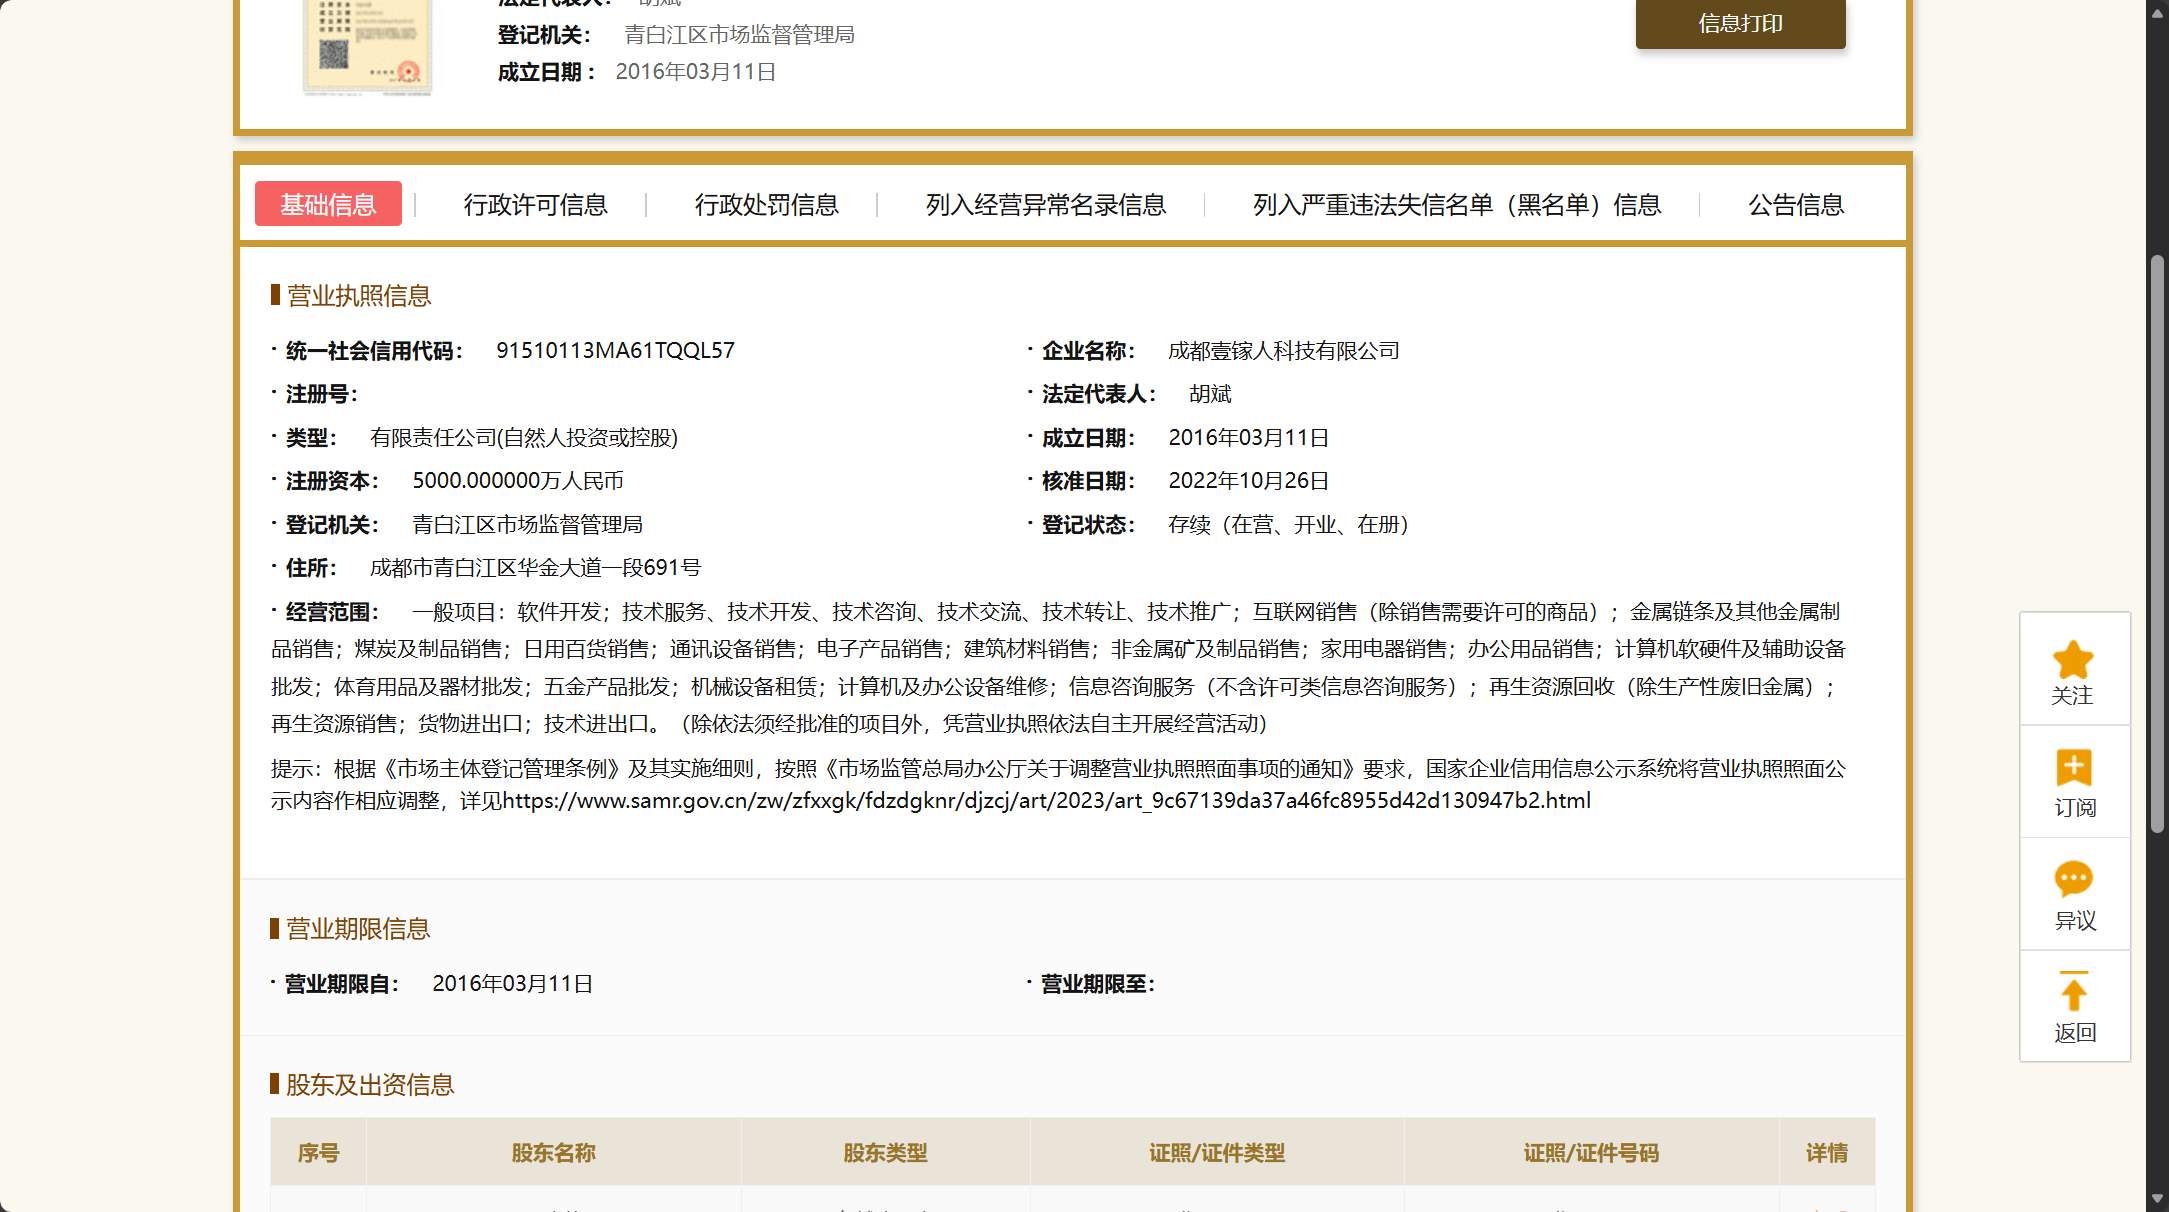Viewport: 2169px width, 1212px height.
Task: Click the 异议 speech bubble icon
Action: tap(2073, 879)
